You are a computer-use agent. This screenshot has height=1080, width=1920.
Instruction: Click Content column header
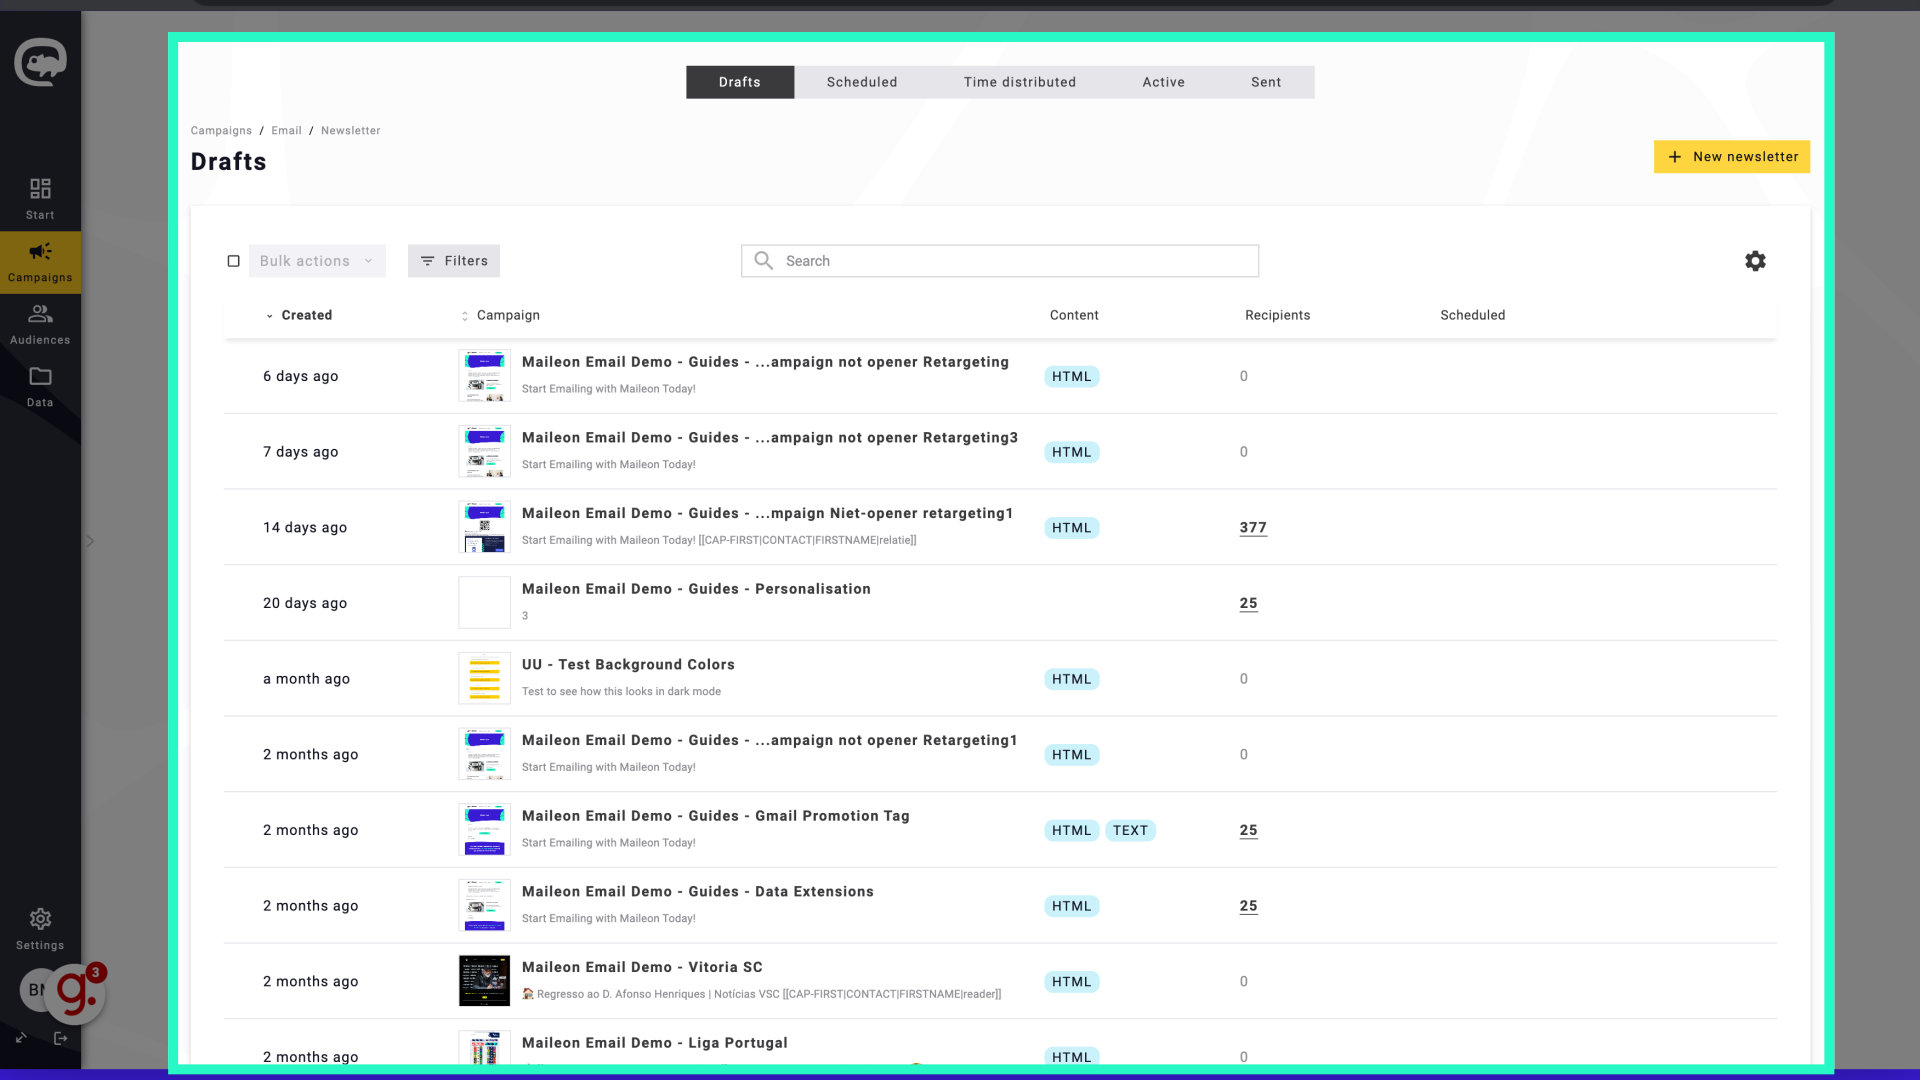coord(1074,315)
